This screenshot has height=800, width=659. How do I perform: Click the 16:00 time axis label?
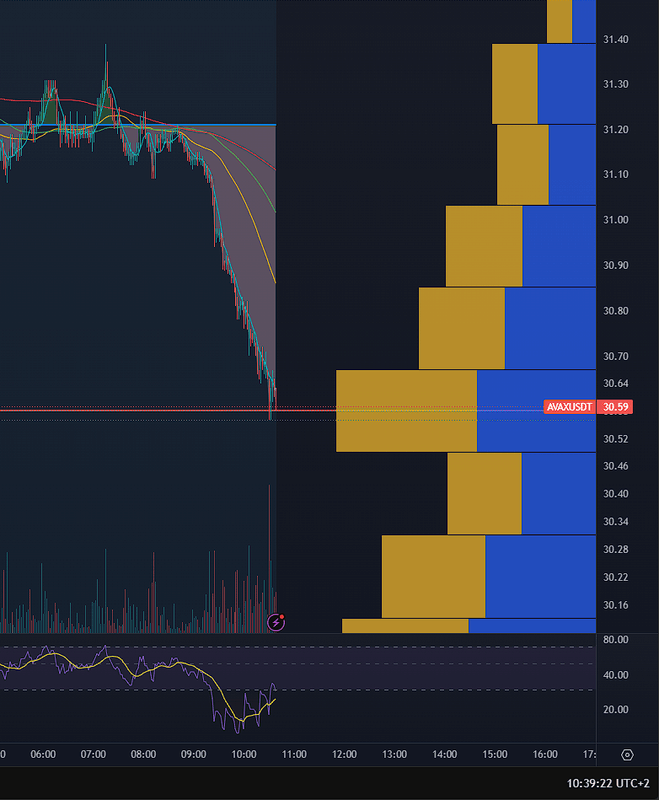click(545, 754)
